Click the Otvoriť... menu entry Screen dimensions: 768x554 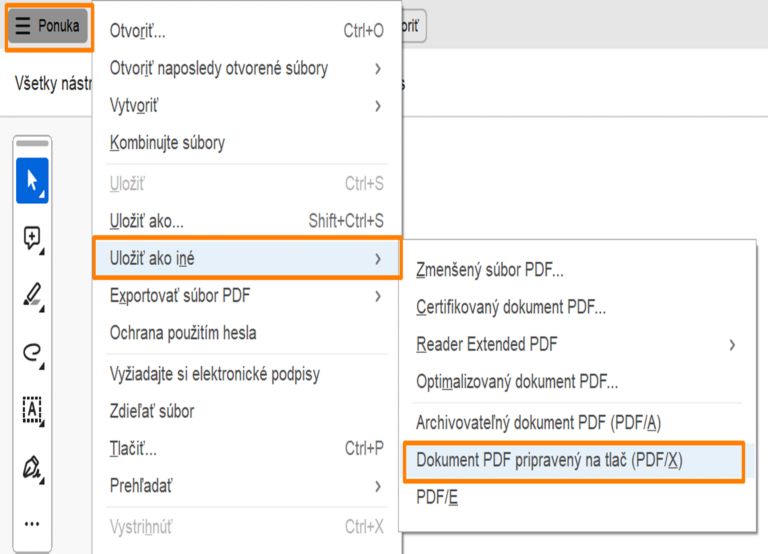tap(138, 31)
